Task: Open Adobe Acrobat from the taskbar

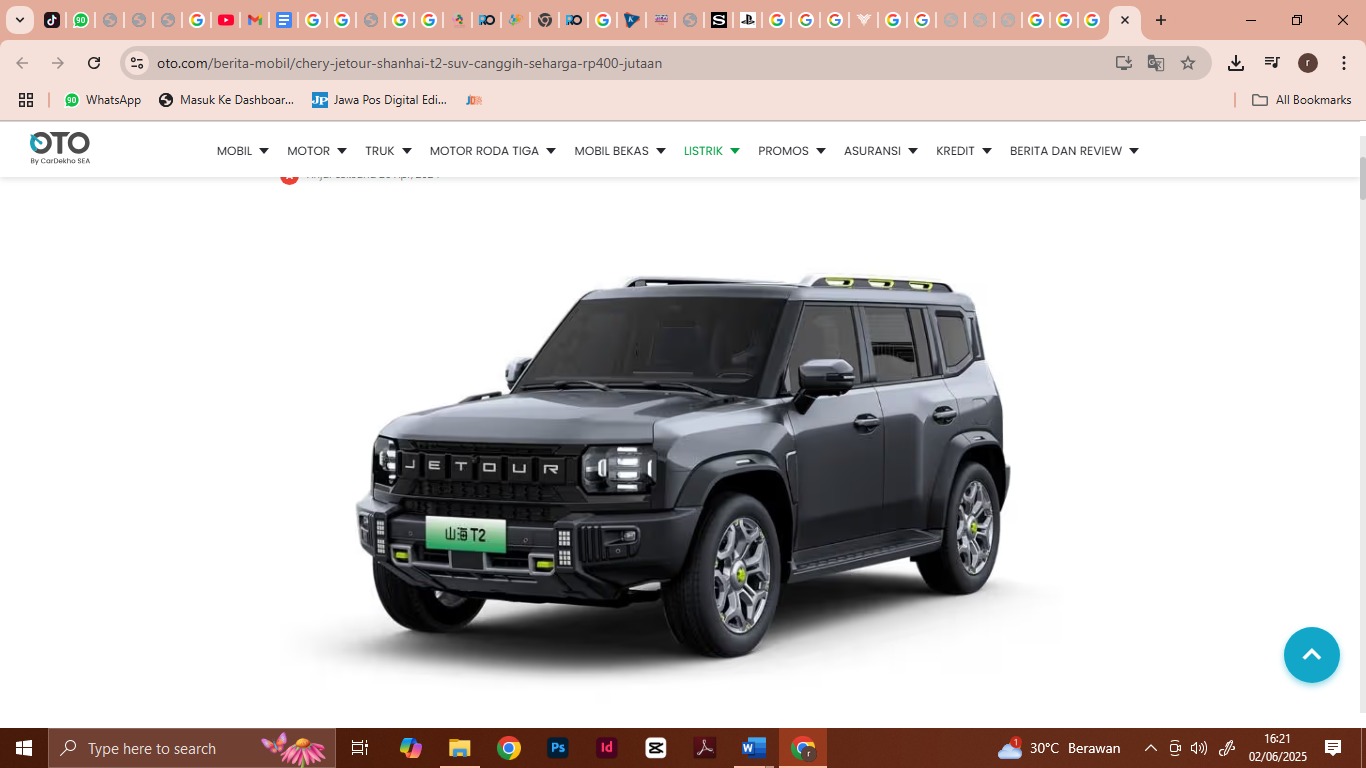Action: tap(705, 748)
